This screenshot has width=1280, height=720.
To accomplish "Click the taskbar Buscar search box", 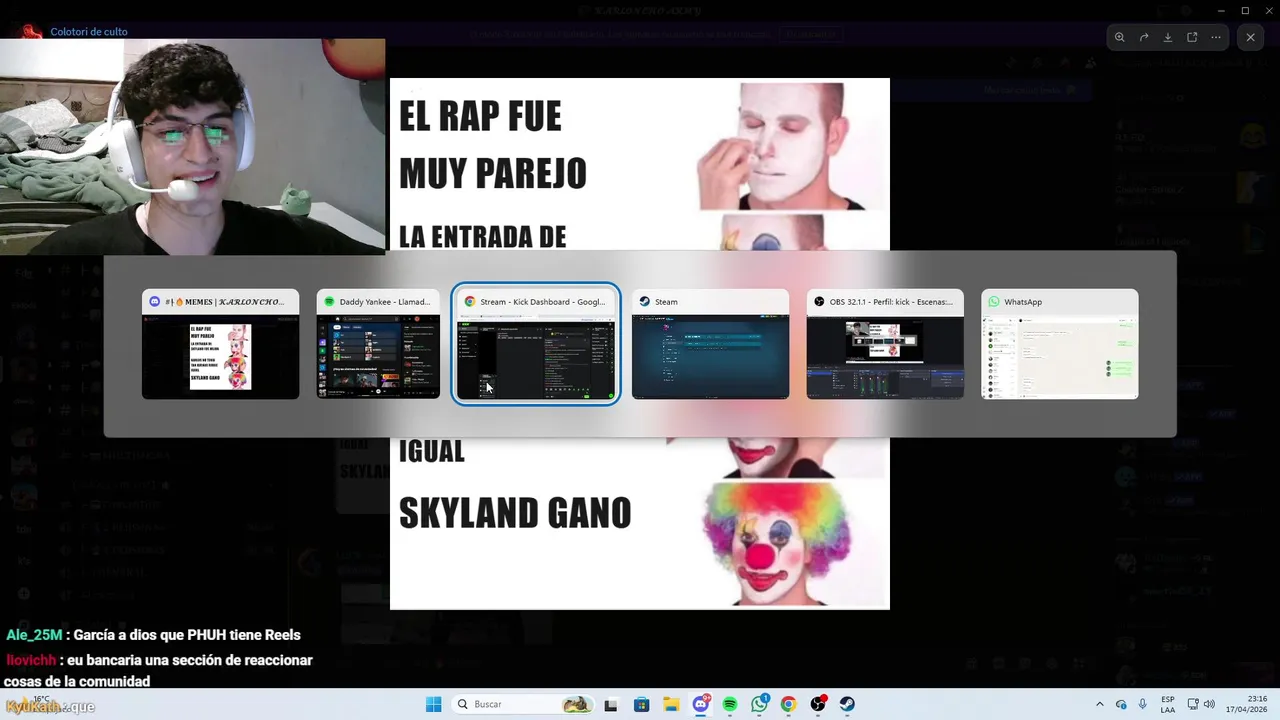I will pyautogui.click(x=524, y=704).
